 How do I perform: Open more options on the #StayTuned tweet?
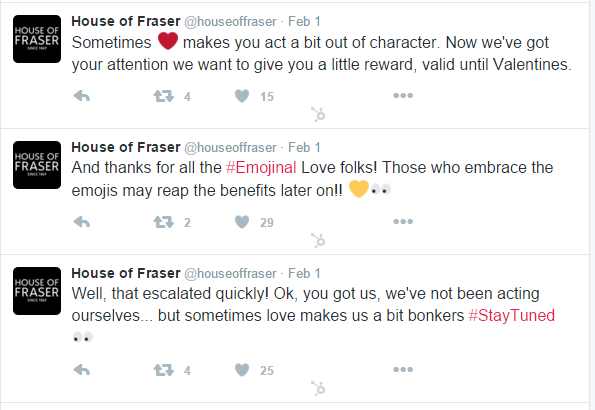[x=403, y=370]
